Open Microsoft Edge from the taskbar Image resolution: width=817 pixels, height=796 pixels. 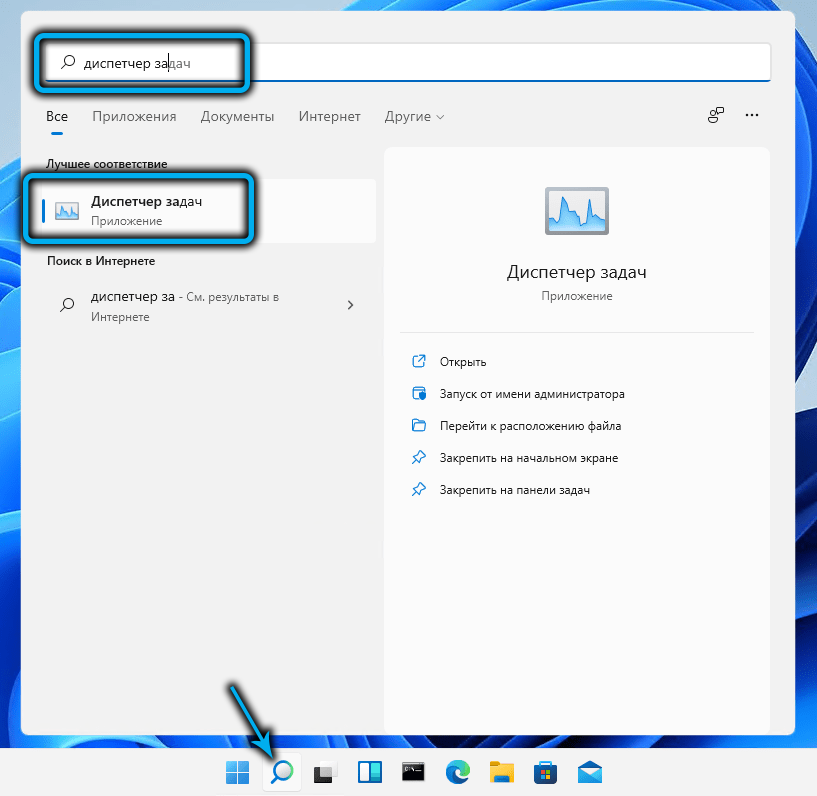point(458,772)
